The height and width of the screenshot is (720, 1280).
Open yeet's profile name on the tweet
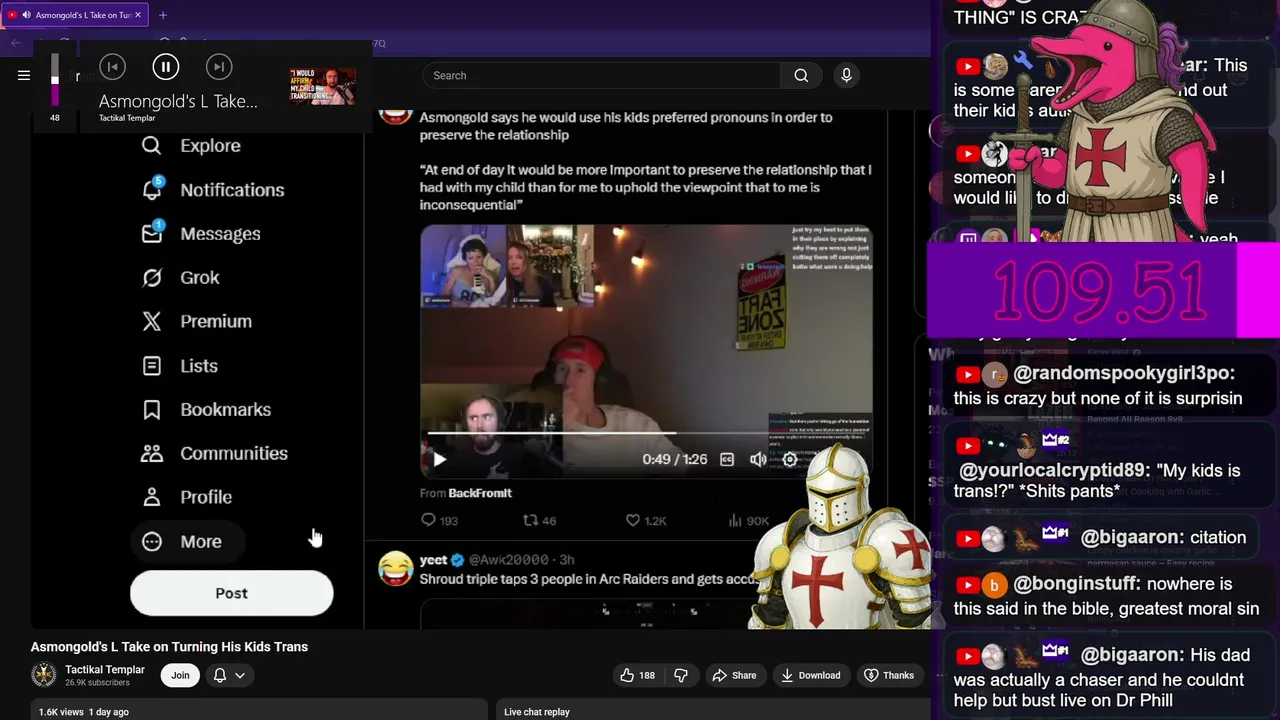(433, 560)
